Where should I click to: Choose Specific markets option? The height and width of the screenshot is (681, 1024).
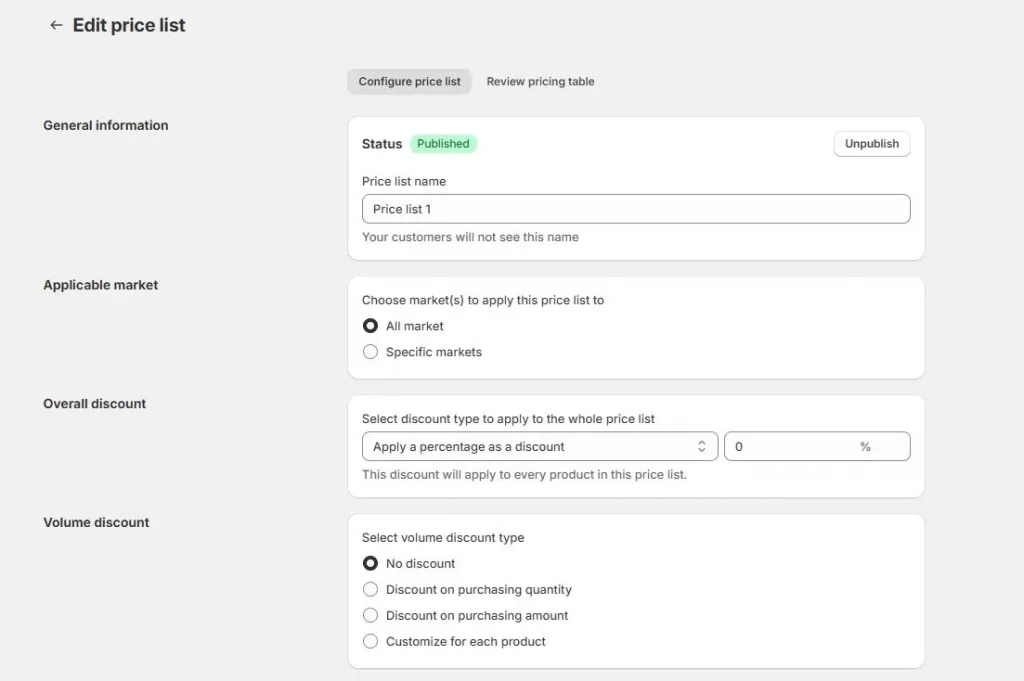370,351
